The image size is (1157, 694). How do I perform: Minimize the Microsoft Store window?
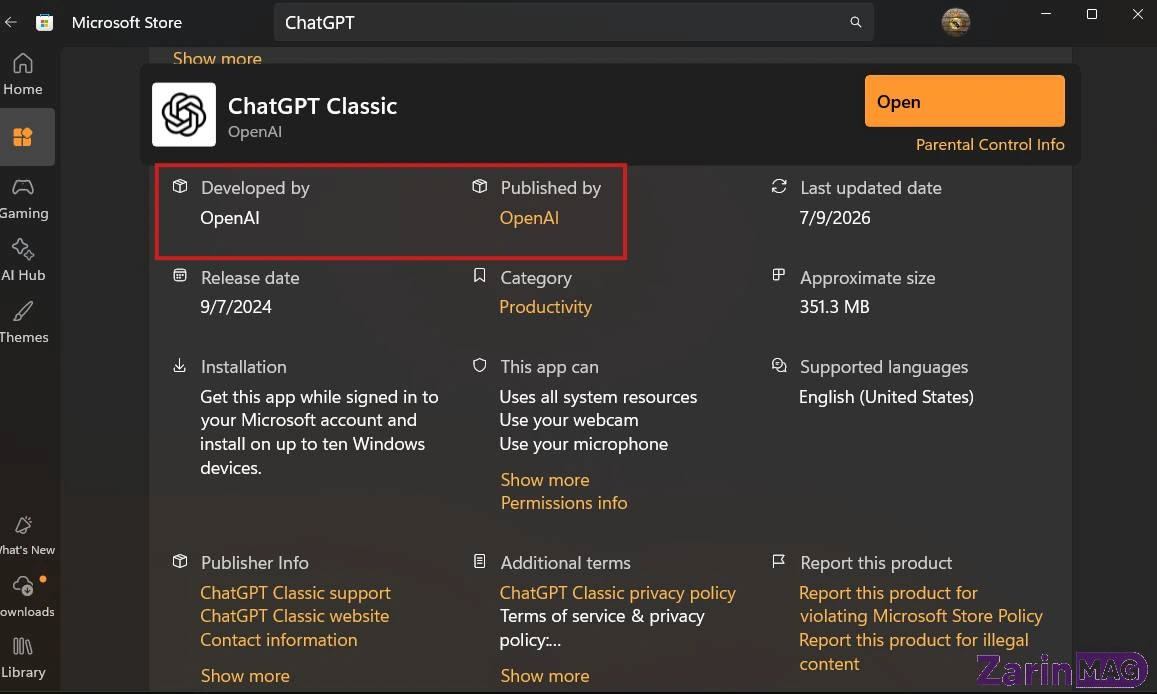1046,14
